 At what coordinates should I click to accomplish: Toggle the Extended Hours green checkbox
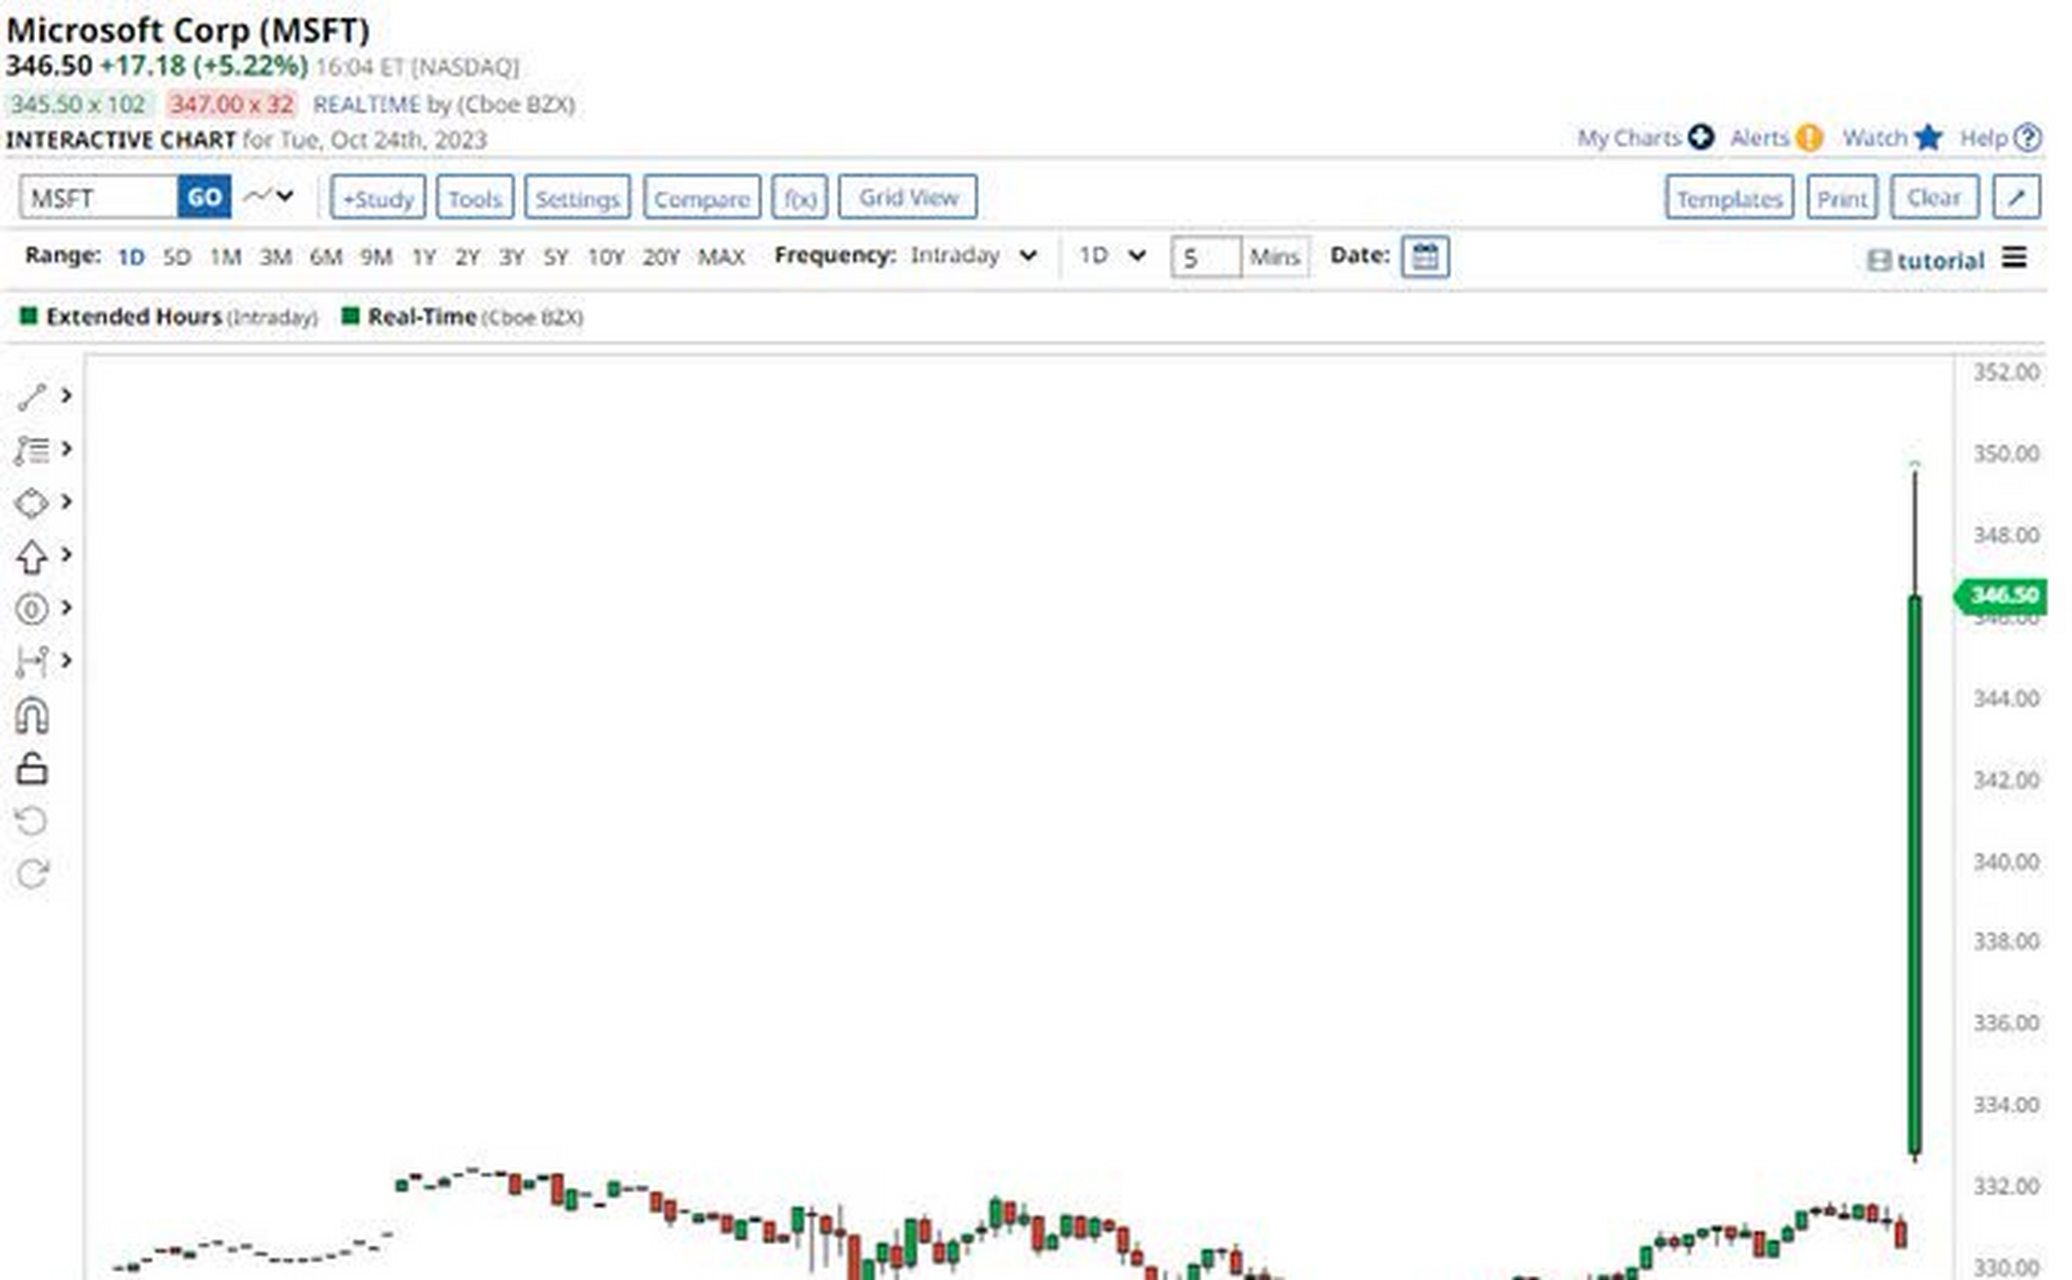[28, 316]
